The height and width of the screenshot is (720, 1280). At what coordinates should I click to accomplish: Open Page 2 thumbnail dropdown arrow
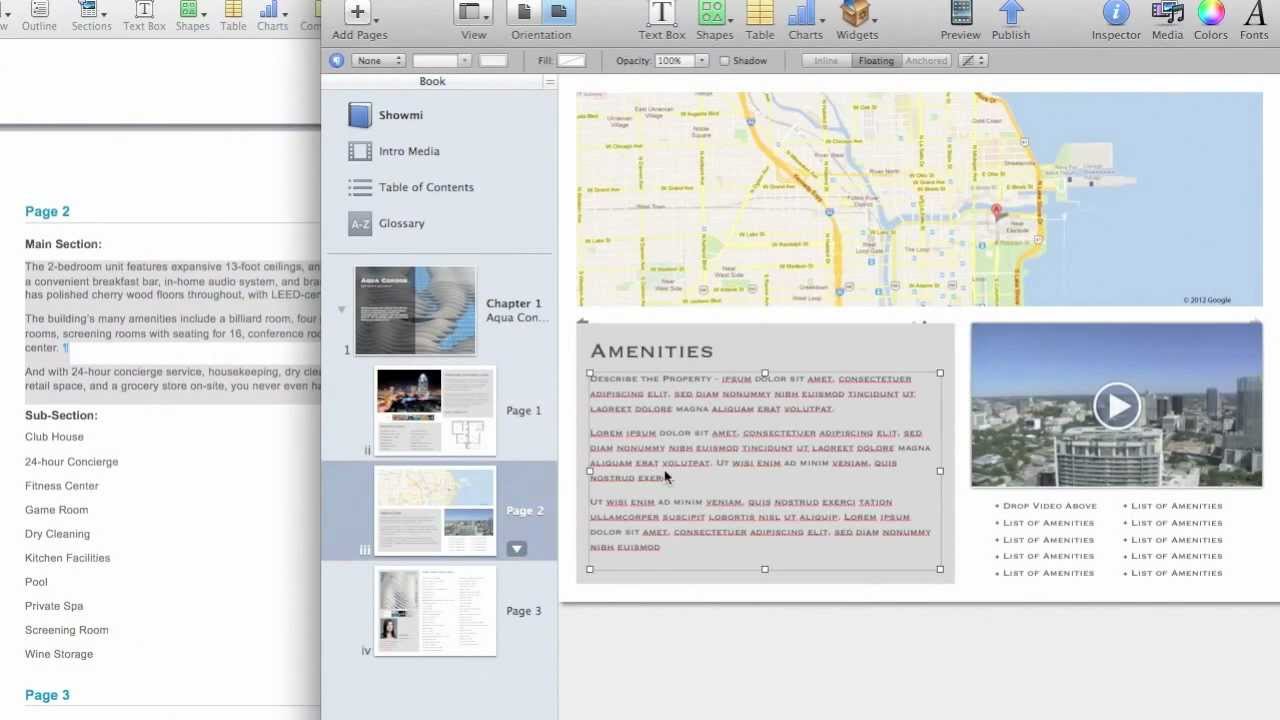(x=516, y=549)
